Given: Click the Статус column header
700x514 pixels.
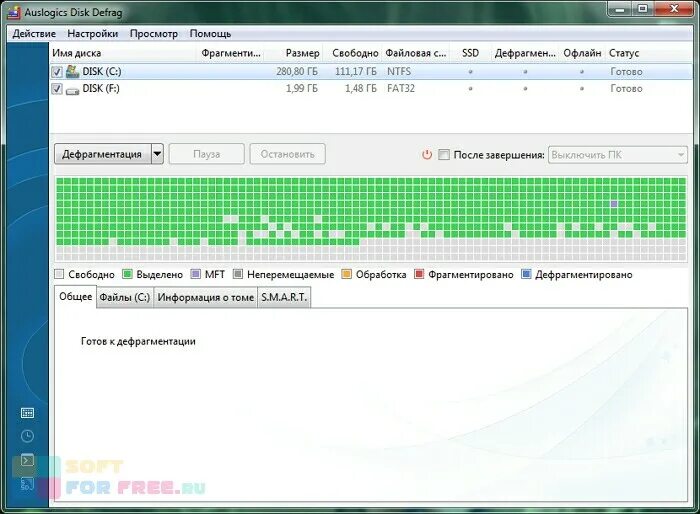Looking at the screenshot, I should pos(649,53).
